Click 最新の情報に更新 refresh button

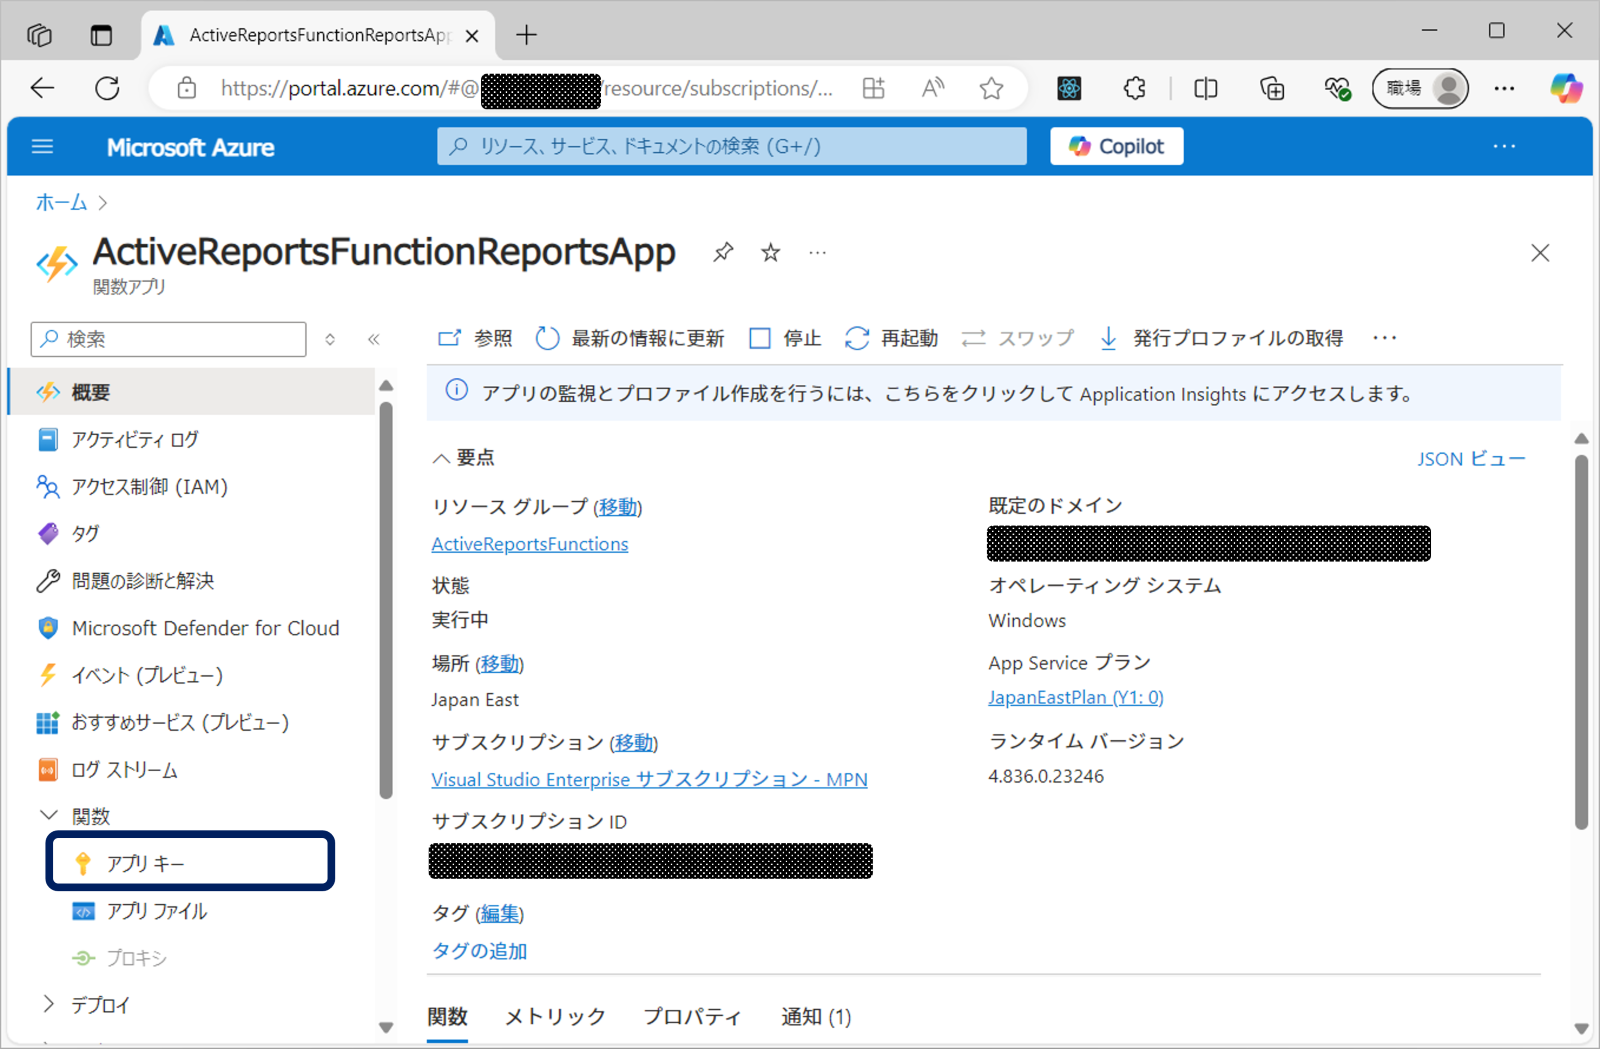[x=630, y=338]
